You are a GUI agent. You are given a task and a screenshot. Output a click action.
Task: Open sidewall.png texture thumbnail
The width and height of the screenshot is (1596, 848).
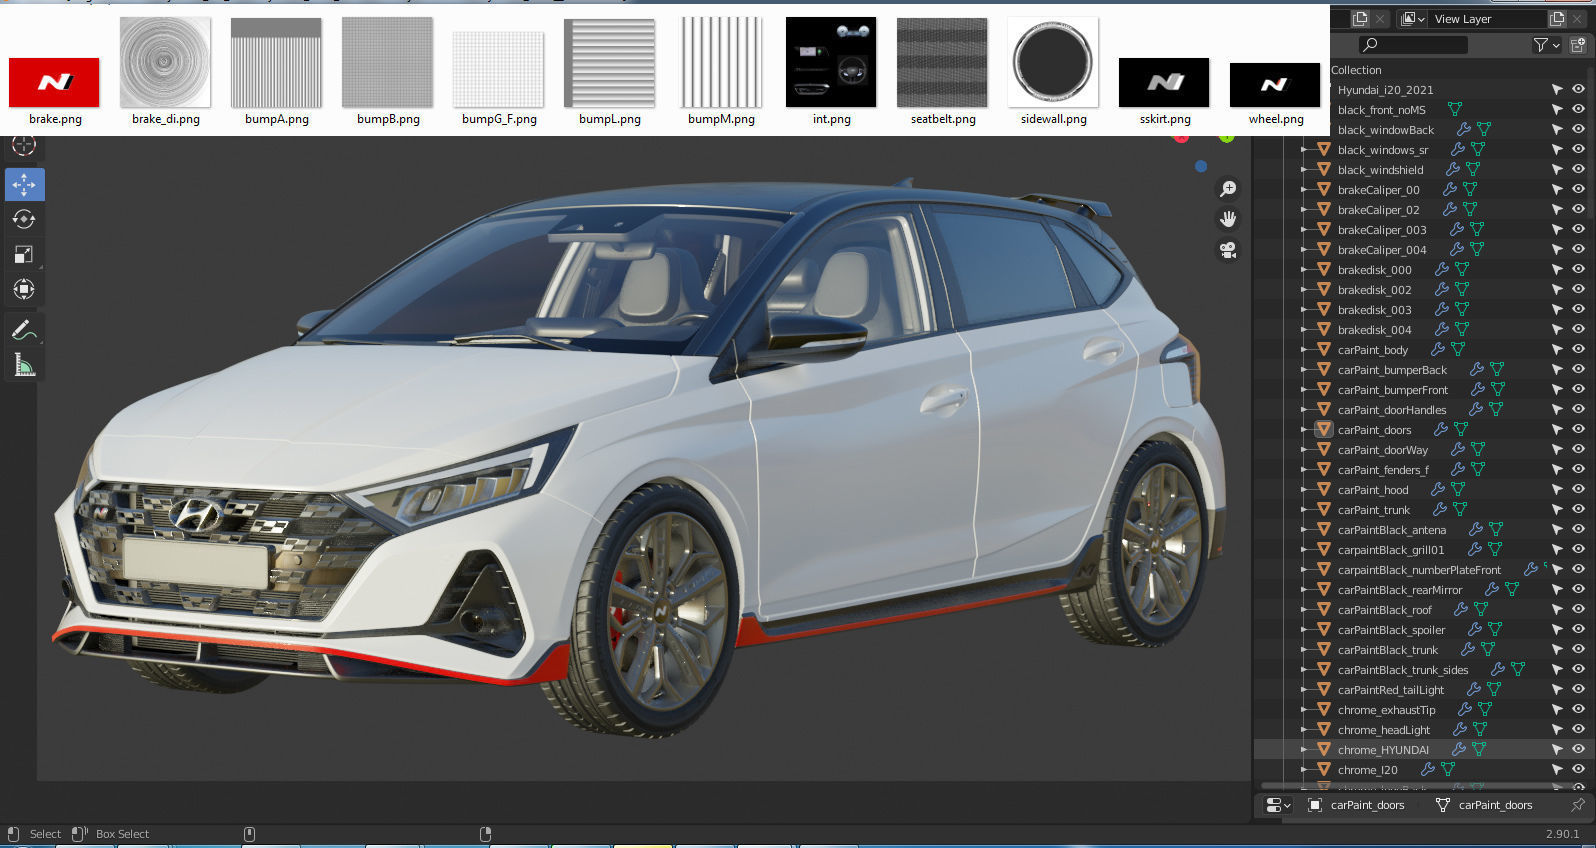pos(1053,62)
